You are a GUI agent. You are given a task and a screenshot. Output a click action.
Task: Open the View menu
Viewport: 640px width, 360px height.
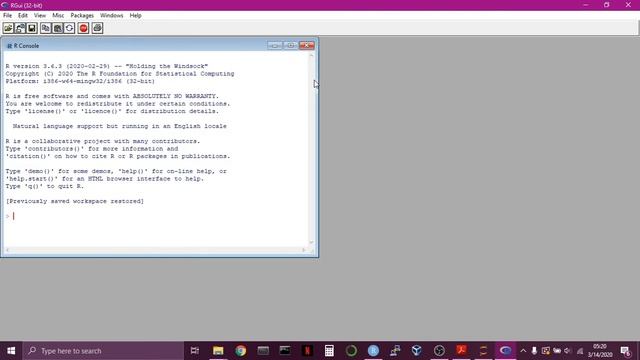[x=40, y=16]
